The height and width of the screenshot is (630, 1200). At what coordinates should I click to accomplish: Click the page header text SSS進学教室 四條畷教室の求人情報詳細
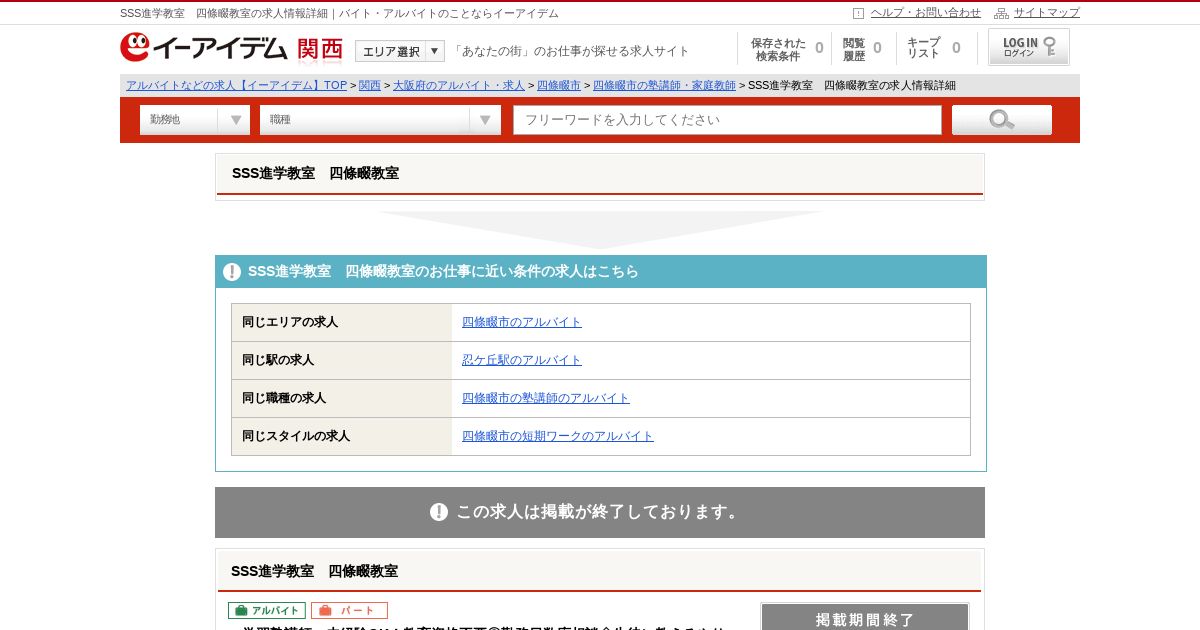224,13
